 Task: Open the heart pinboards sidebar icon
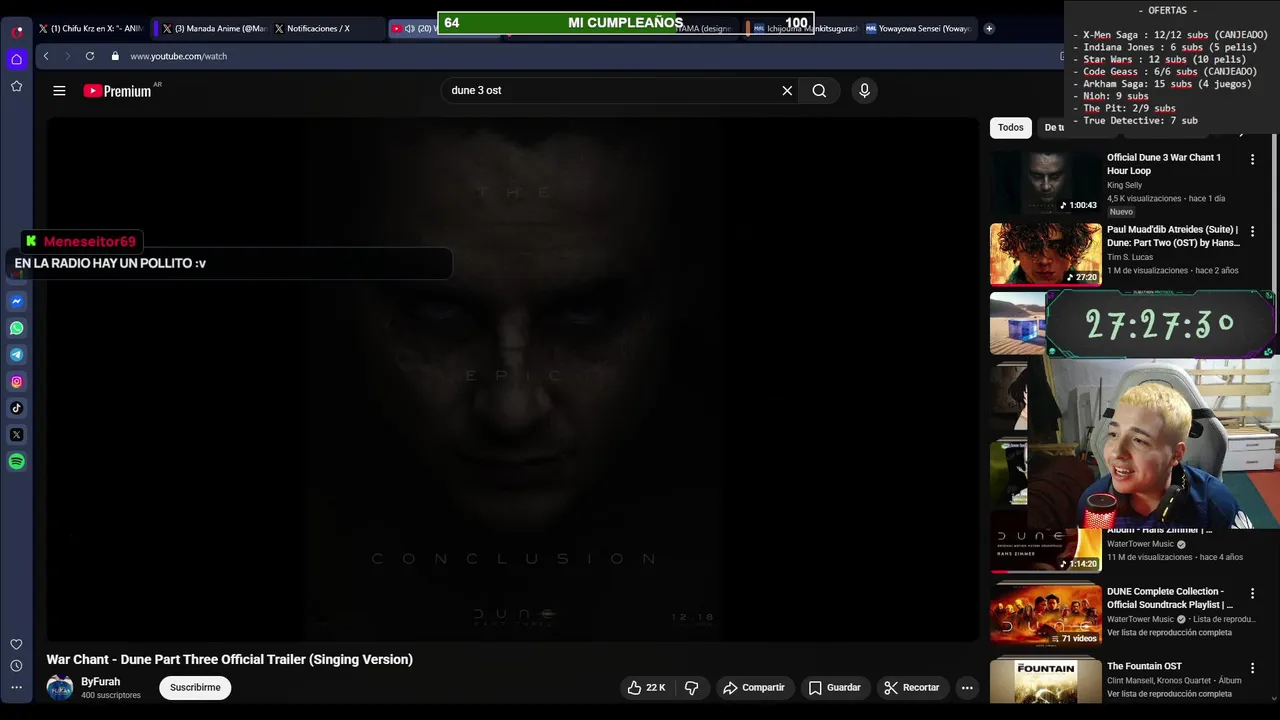17,644
